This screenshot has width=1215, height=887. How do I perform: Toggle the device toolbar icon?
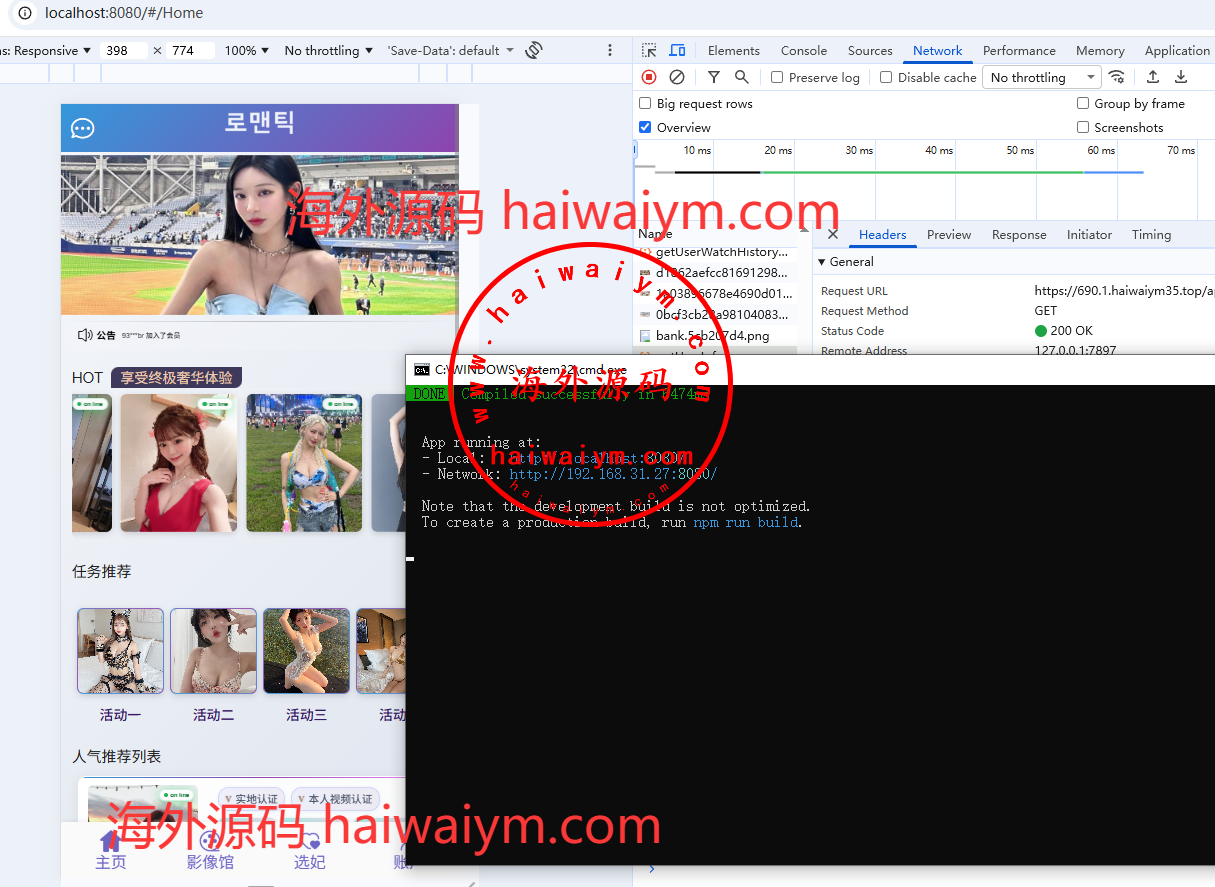click(677, 50)
